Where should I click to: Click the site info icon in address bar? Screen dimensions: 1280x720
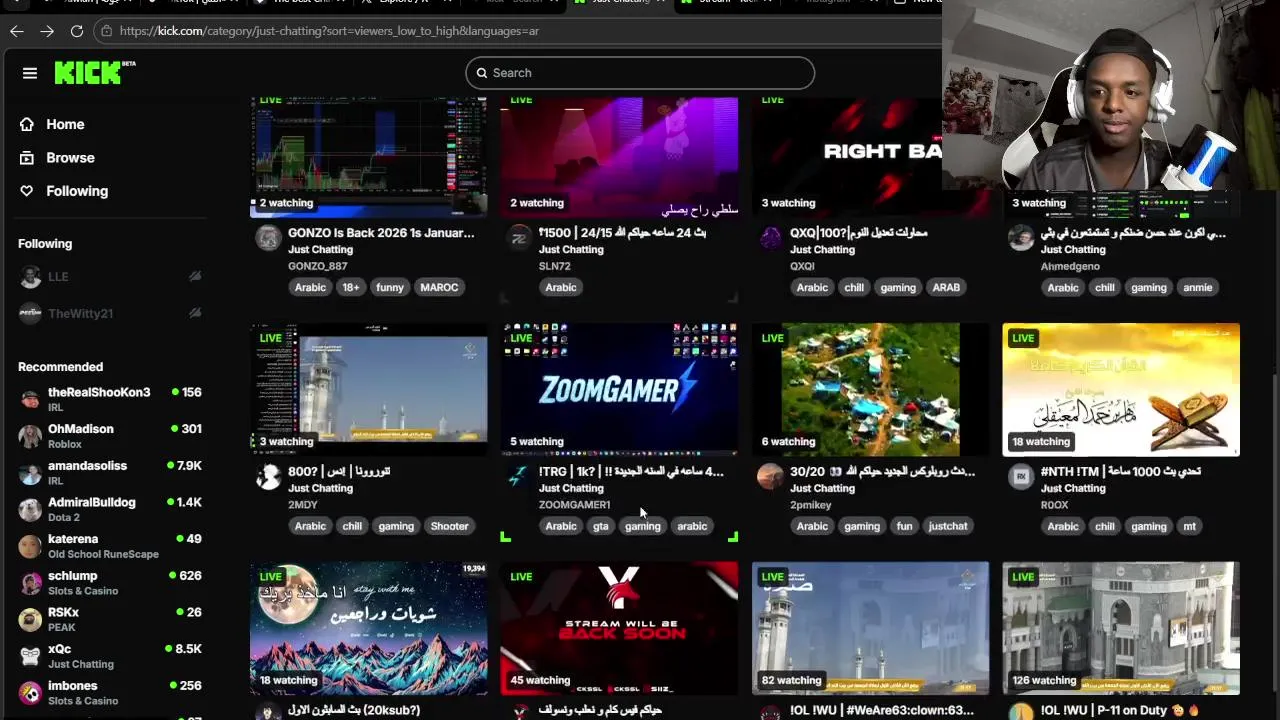pyautogui.click(x=107, y=31)
